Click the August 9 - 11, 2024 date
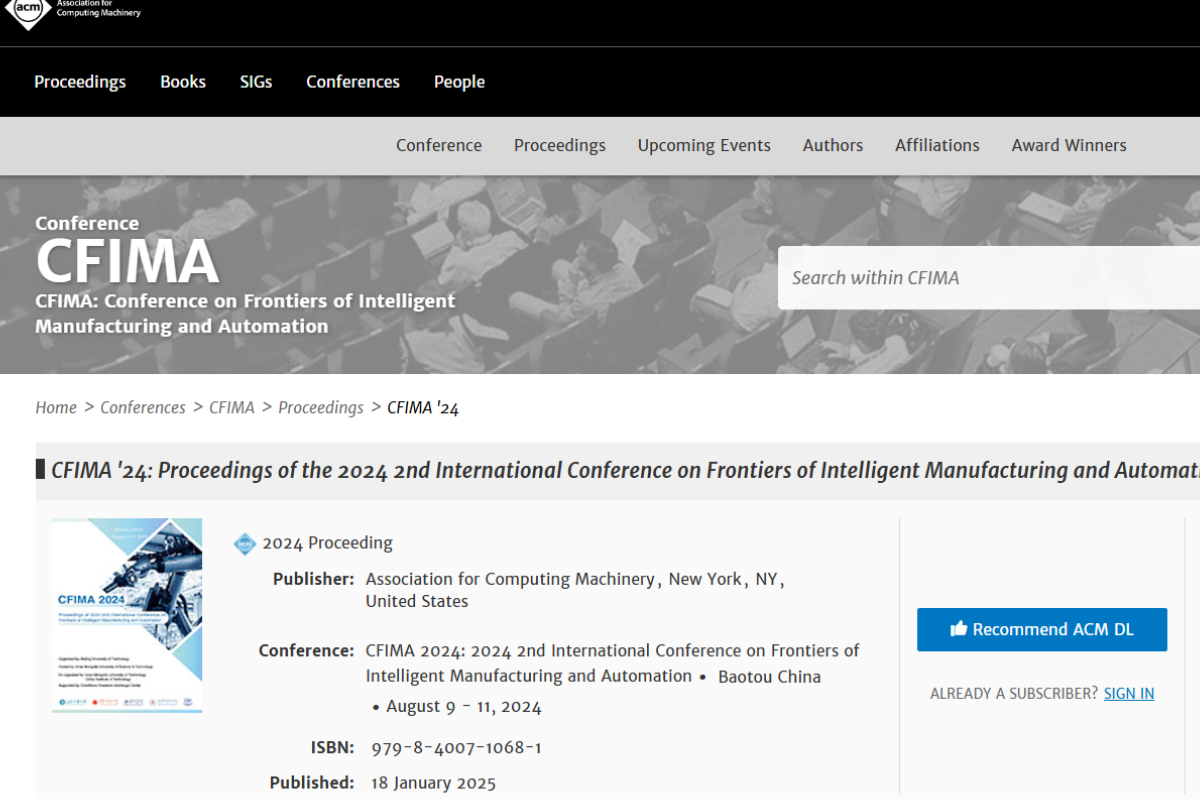 [464, 706]
